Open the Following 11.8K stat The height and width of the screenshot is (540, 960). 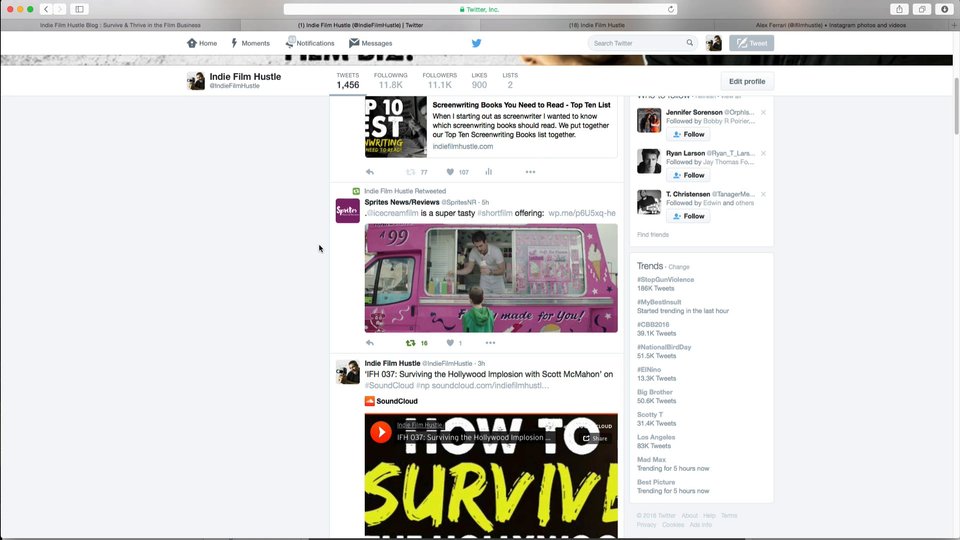pyautogui.click(x=391, y=81)
